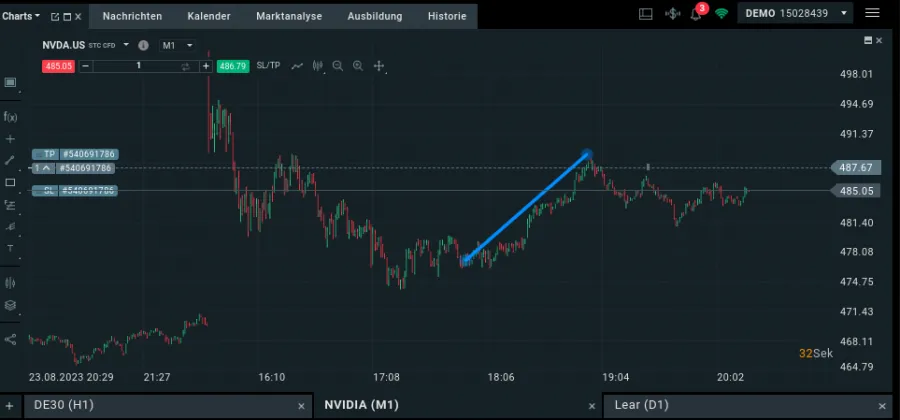Open the f(x) indicators menu
The width and height of the screenshot is (900, 420).
10,116
